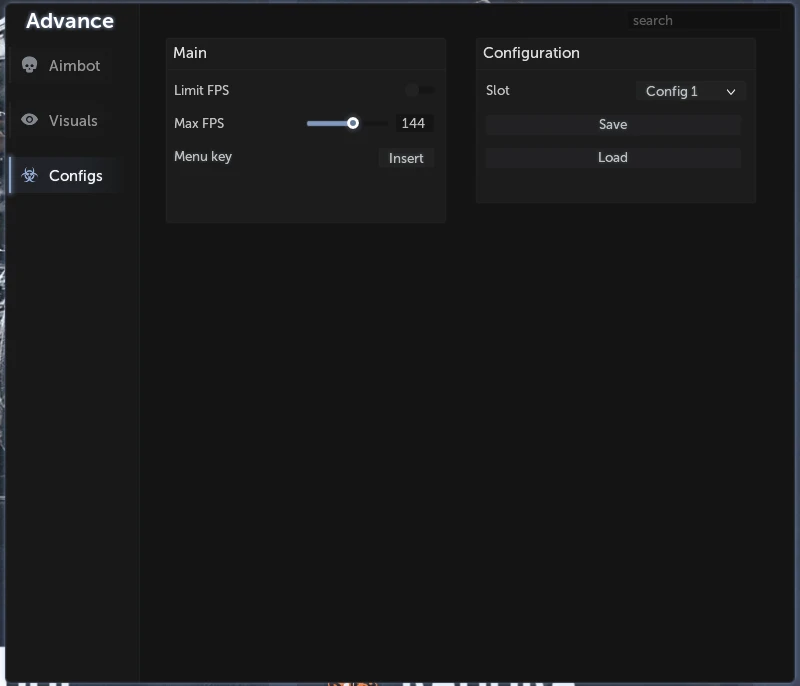Load the selected configuration
The height and width of the screenshot is (686, 800).
point(613,158)
